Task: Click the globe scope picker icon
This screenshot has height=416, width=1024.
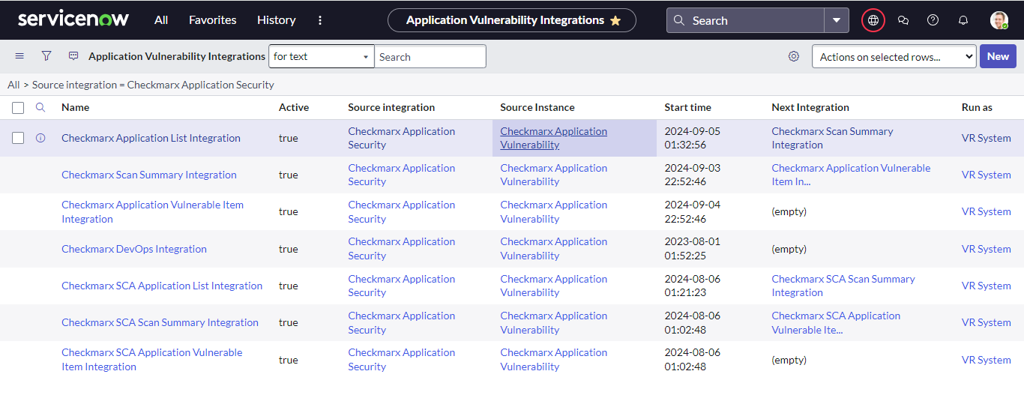Action: point(872,20)
